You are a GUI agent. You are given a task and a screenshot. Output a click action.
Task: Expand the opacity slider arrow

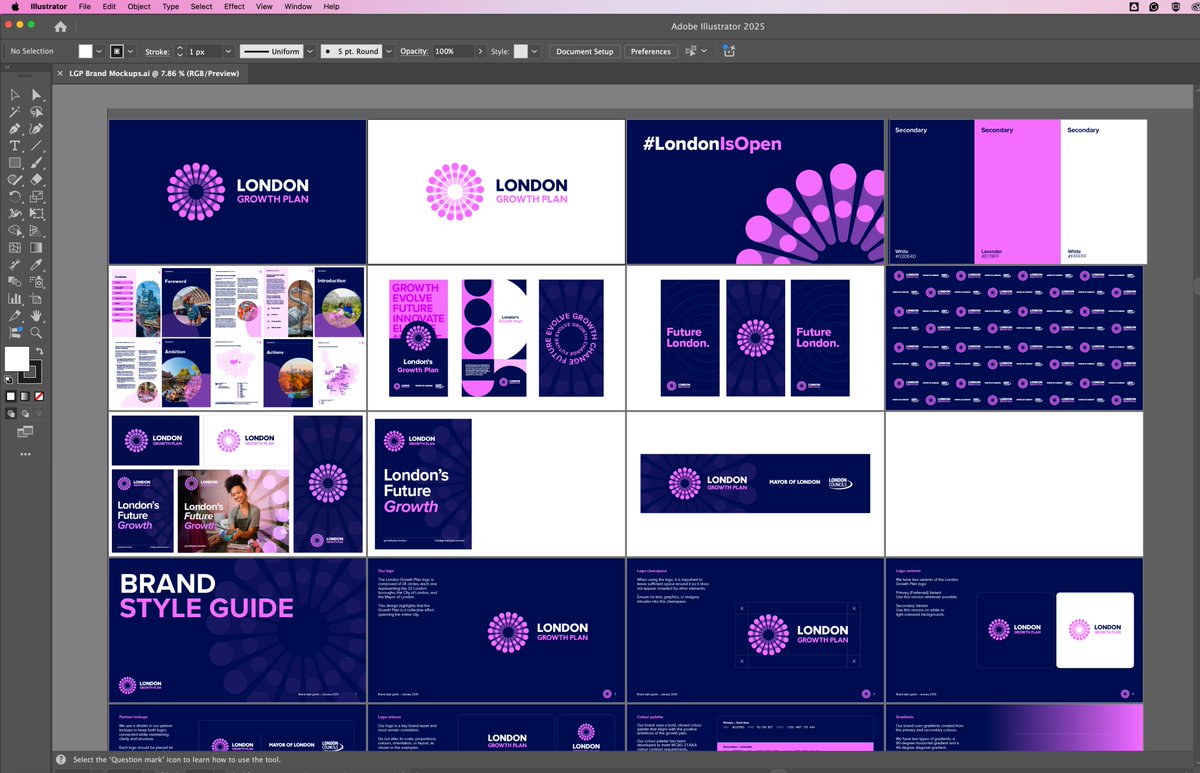(480, 51)
